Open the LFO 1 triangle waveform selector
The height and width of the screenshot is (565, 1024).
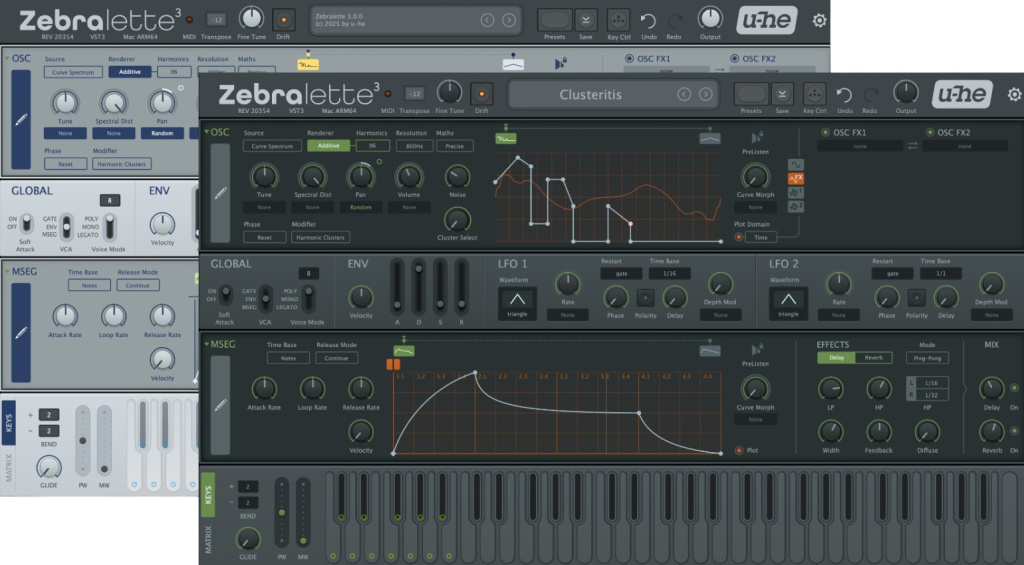pyautogui.click(x=517, y=302)
